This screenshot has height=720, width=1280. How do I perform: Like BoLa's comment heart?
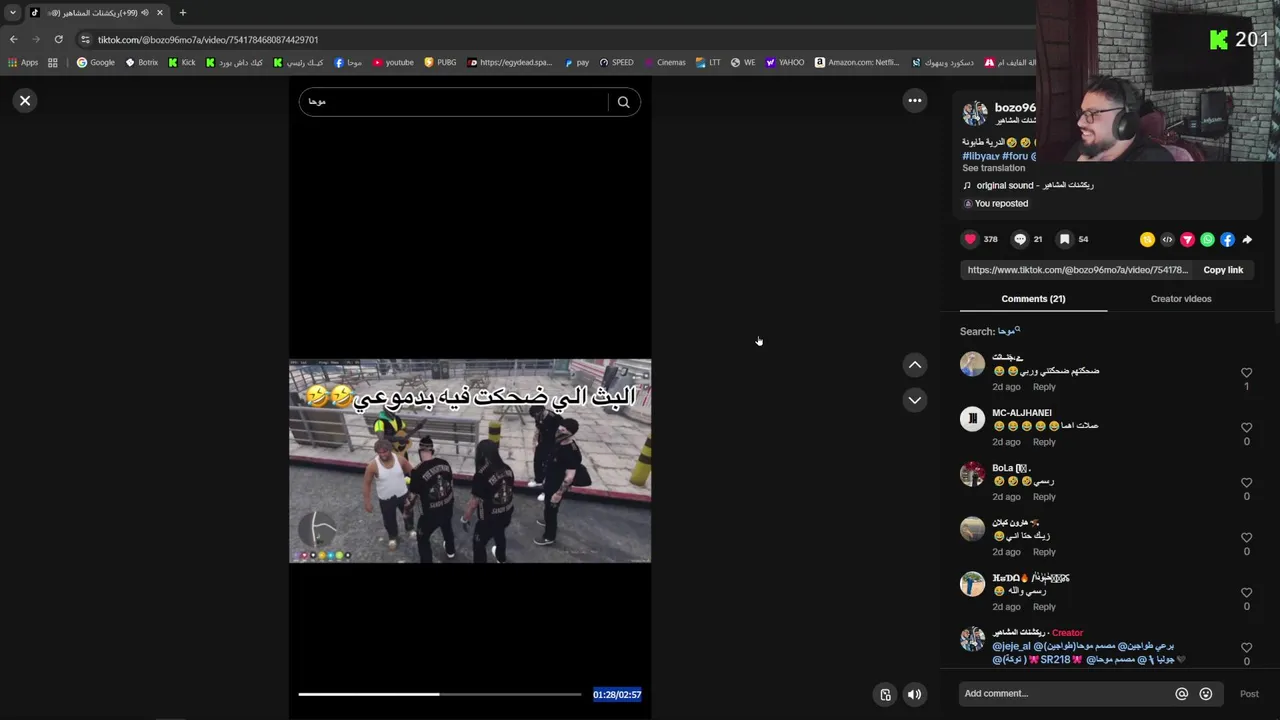1246,483
